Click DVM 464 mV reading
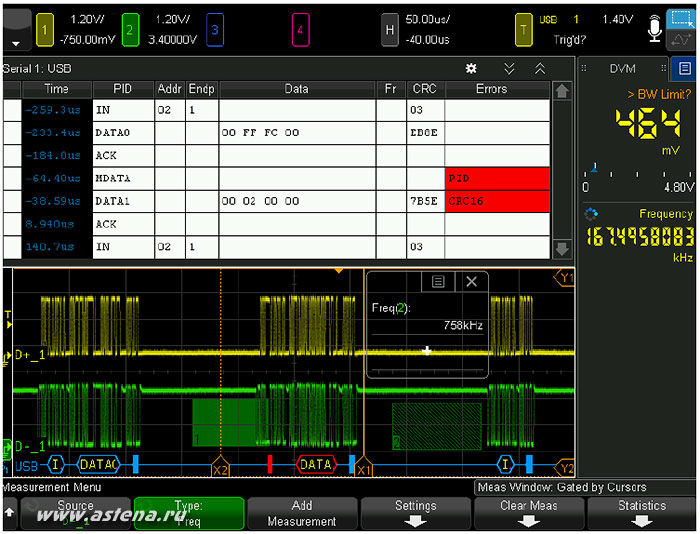 tap(648, 123)
